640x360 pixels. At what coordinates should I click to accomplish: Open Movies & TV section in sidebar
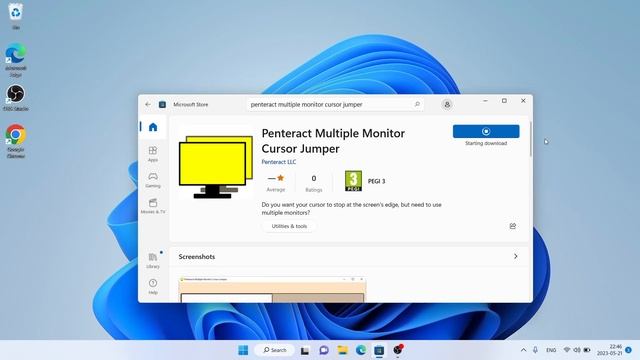click(x=153, y=206)
